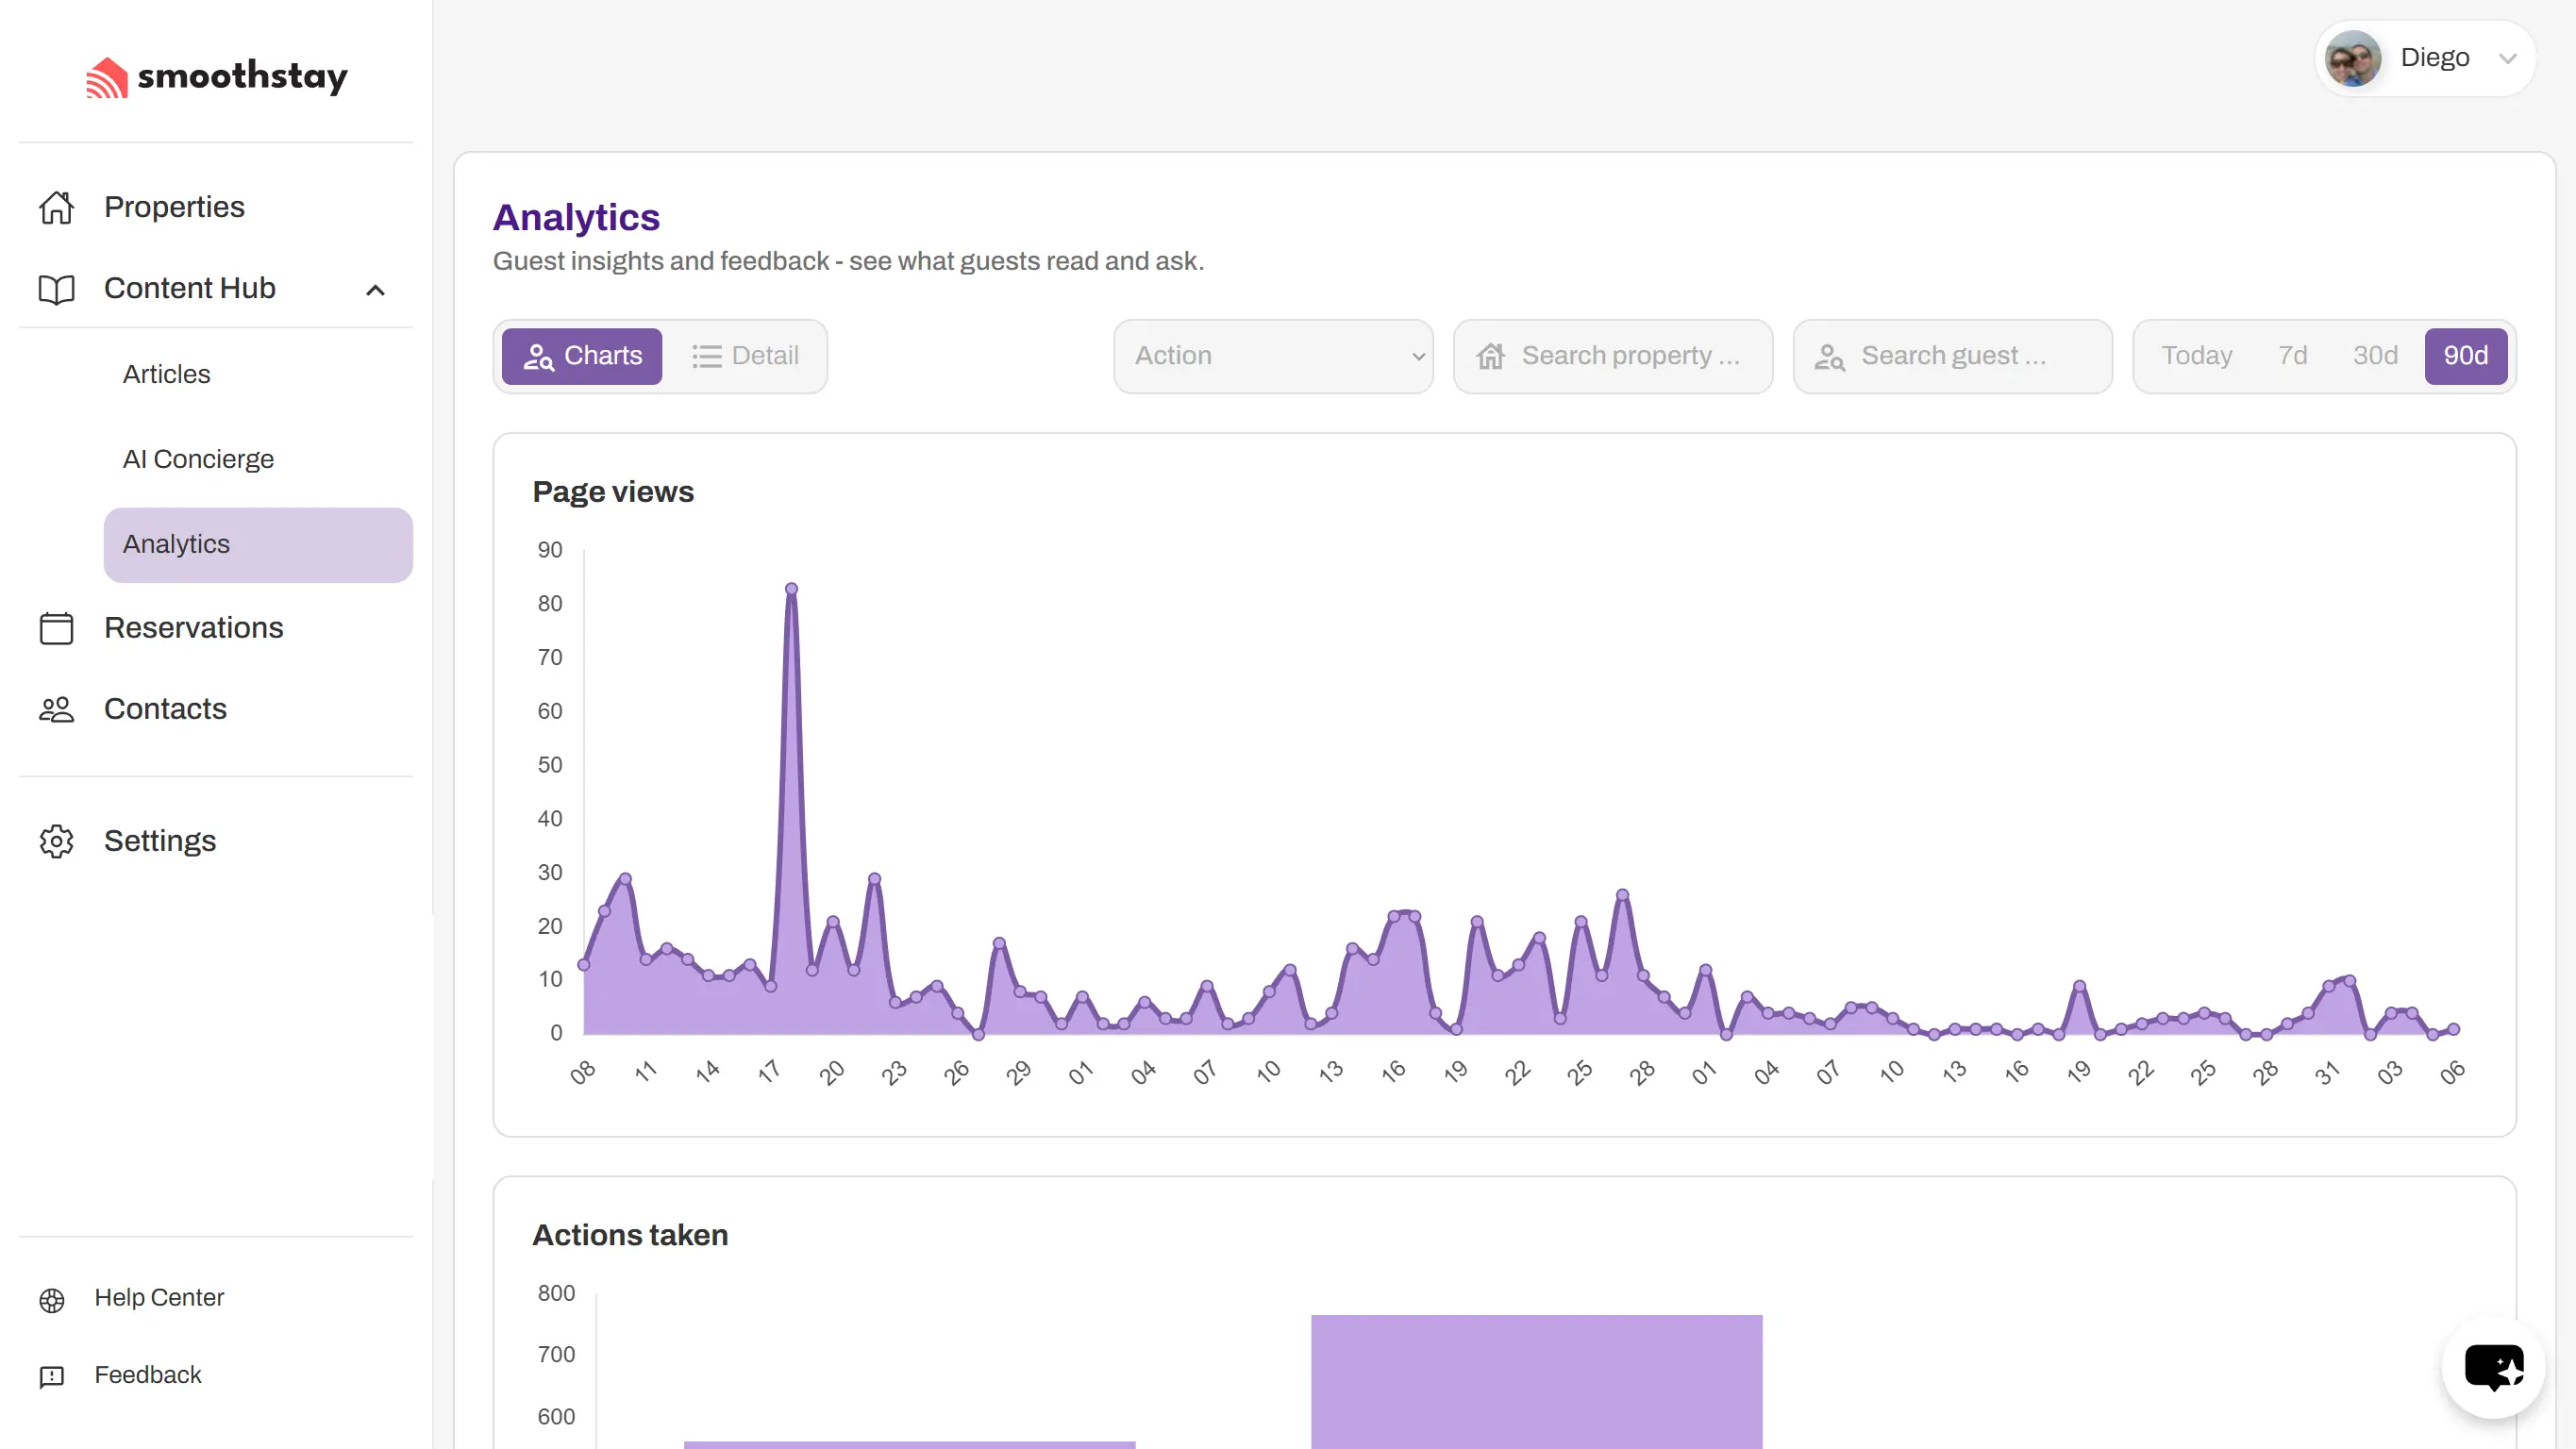Click the Help Center globe icon
The image size is (2576, 1449).
52,1299
